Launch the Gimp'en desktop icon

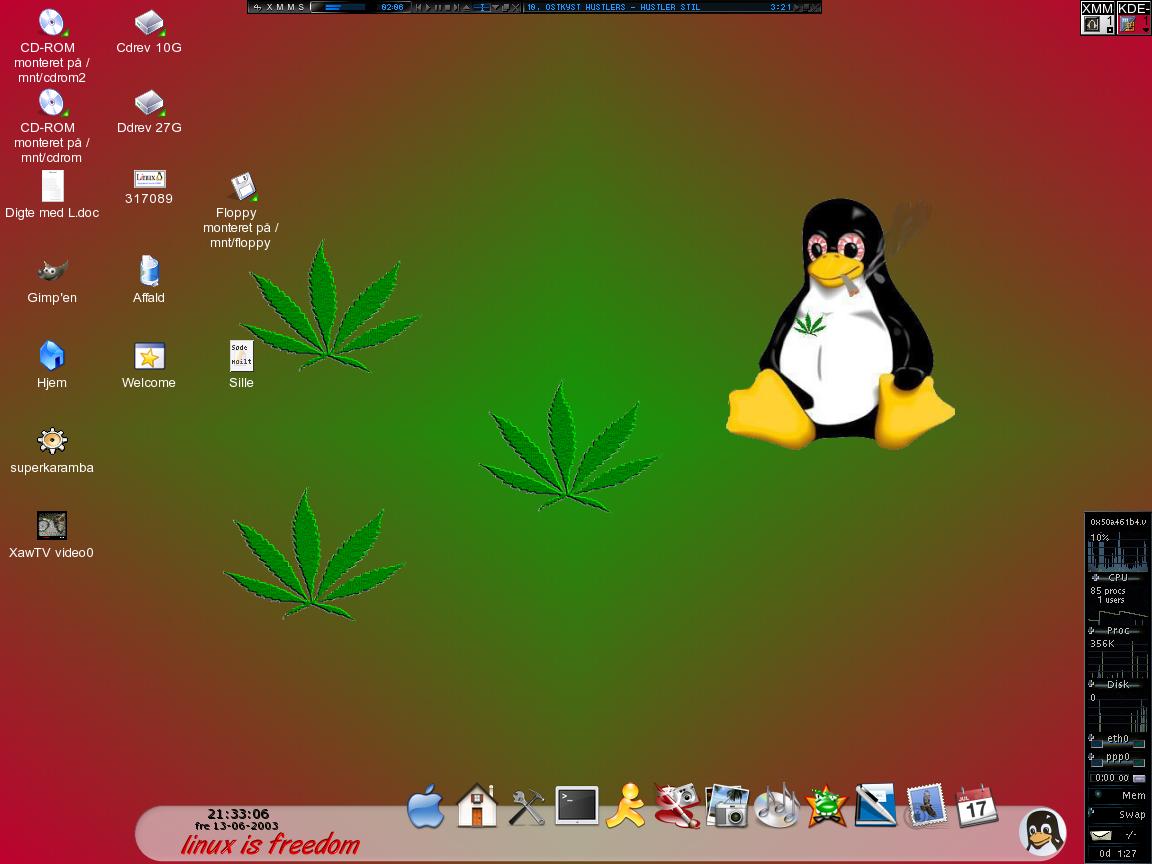click(52, 271)
